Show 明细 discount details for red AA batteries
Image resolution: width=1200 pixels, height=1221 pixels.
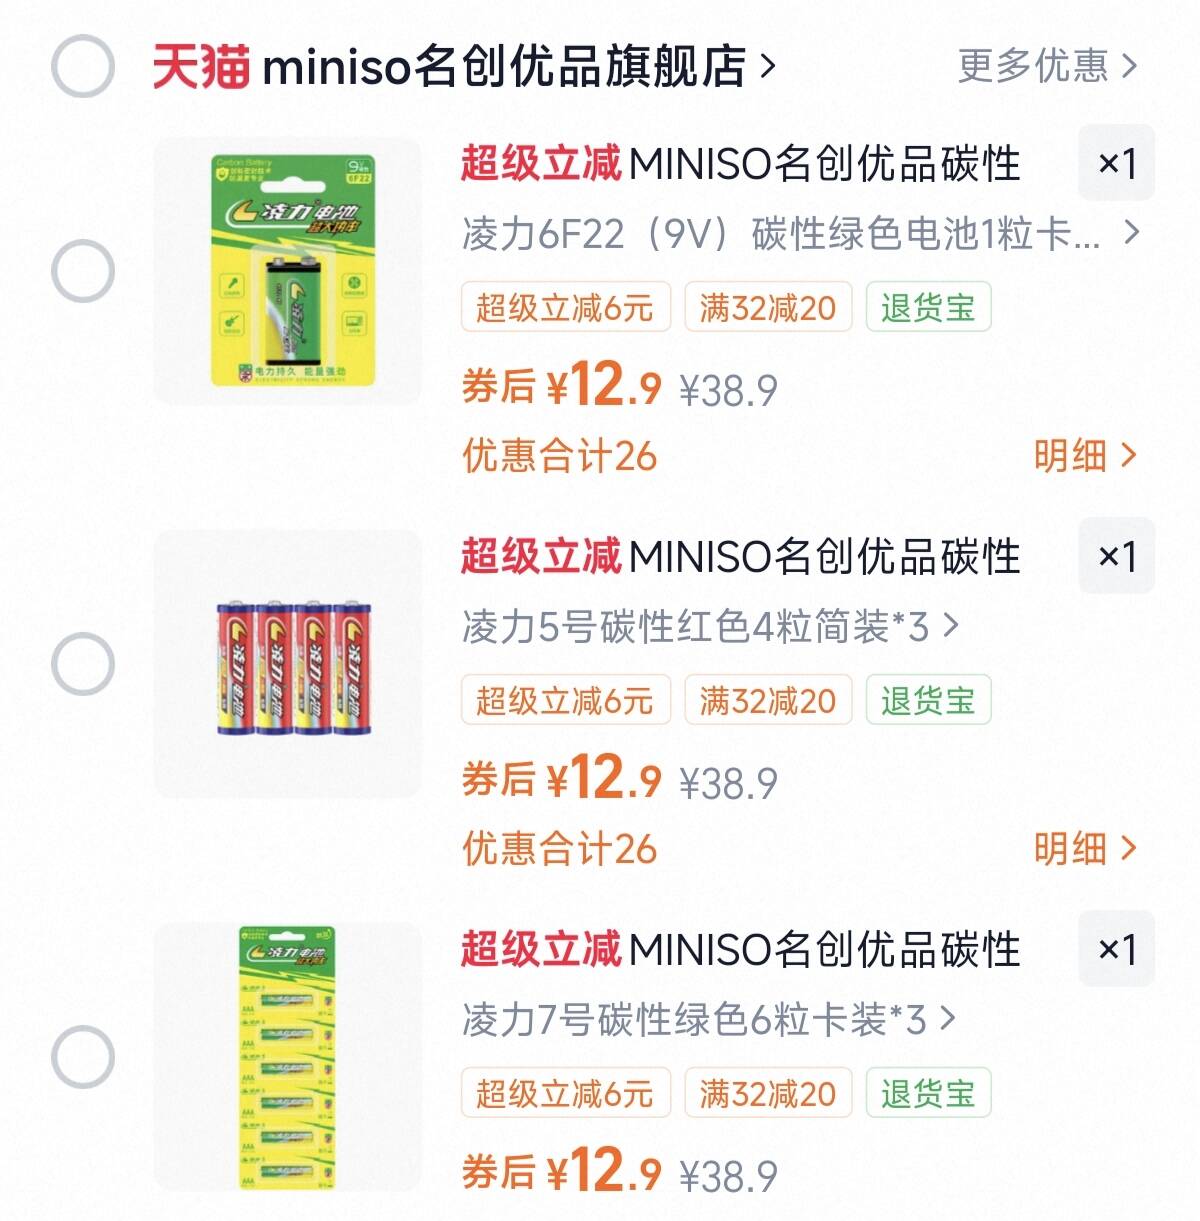(x=1084, y=849)
